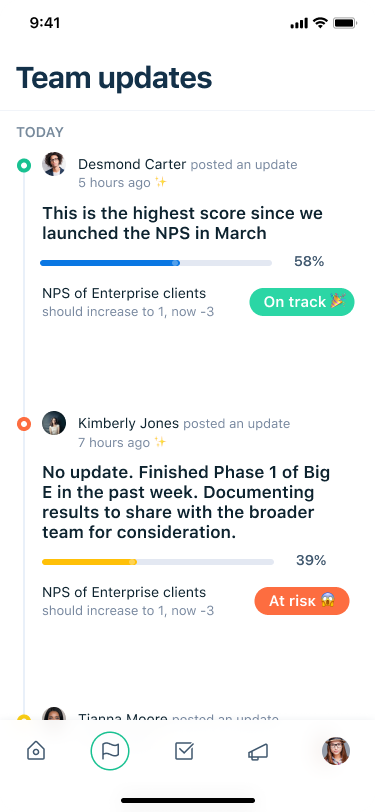The image size is (375, 812).
Task: Tap the battery icon in status bar
Action: [x=344, y=23]
